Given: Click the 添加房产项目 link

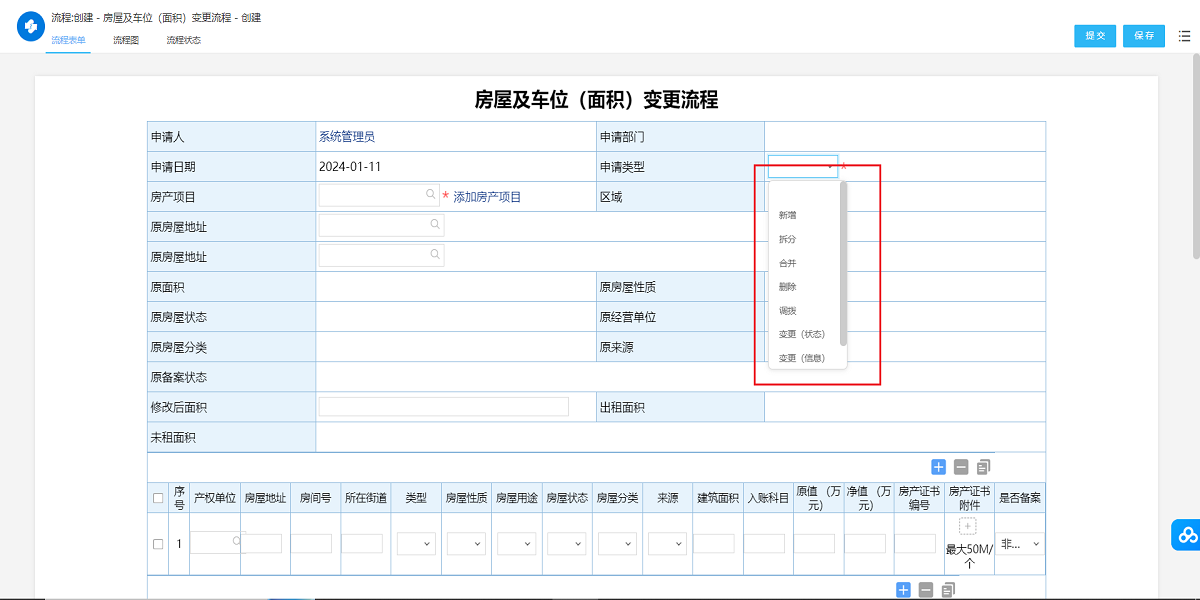Looking at the screenshot, I should point(487,197).
